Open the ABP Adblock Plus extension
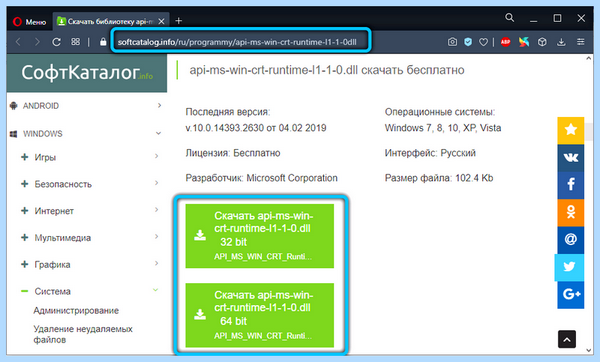 505,42
